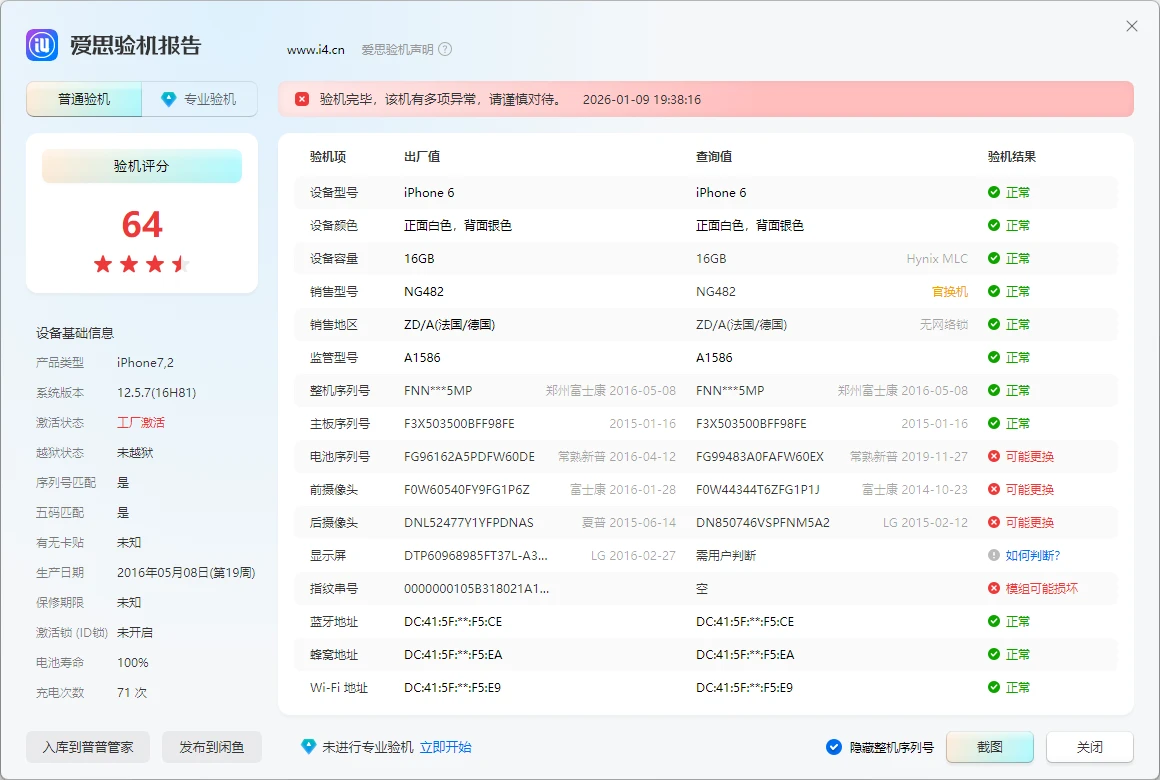Open the www.i4.cn website link

coord(315,49)
